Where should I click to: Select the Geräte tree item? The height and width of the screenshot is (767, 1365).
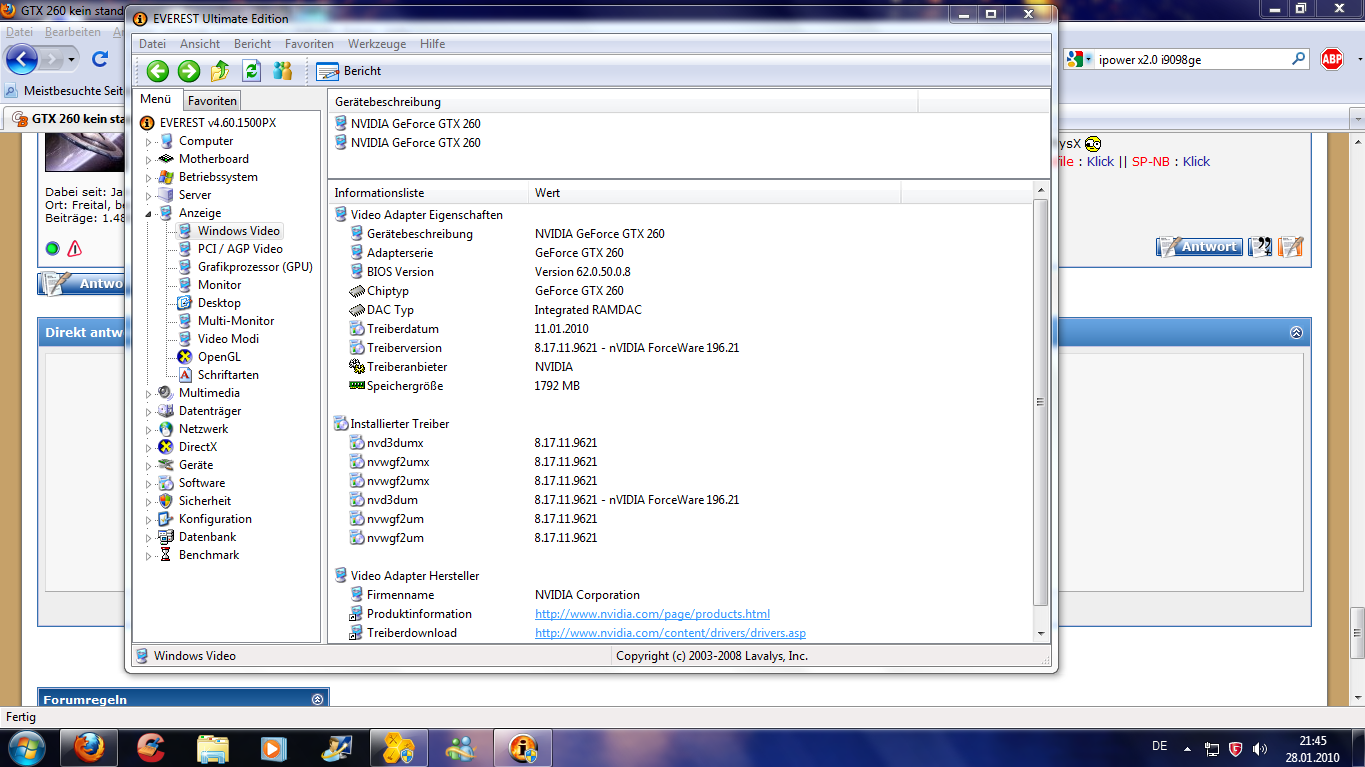[x=196, y=465]
